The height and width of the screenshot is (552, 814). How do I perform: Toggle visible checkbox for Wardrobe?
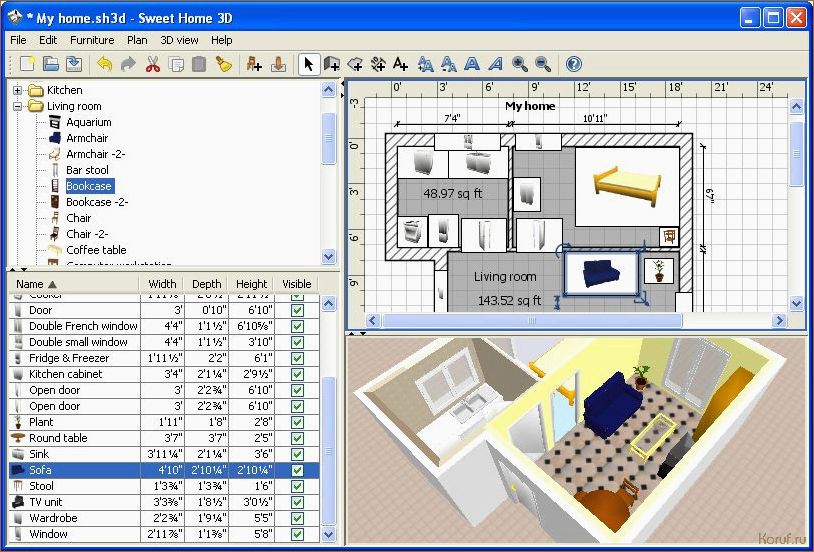pos(297,518)
